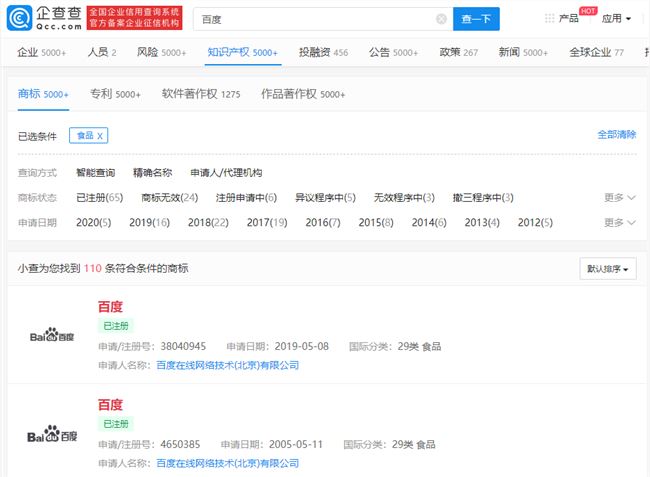Viewport: 650px width, 477px height.
Task: Filter by application year 2018(22)
Action: tap(208, 223)
